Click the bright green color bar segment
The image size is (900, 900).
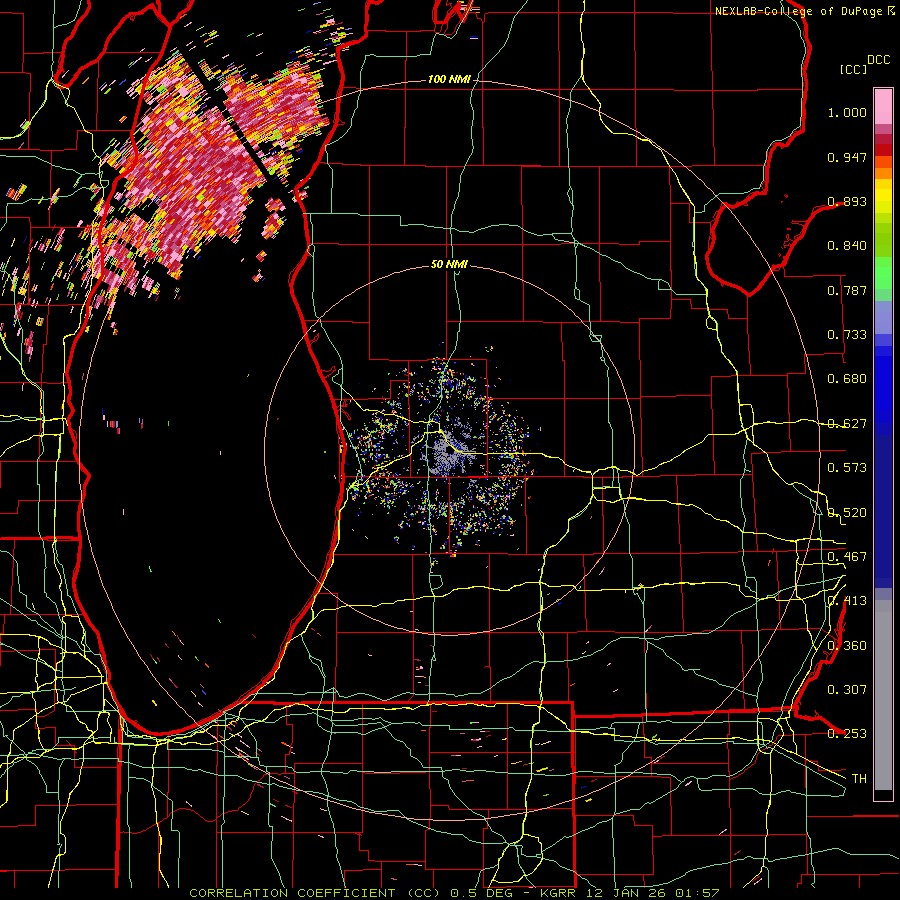(x=883, y=273)
